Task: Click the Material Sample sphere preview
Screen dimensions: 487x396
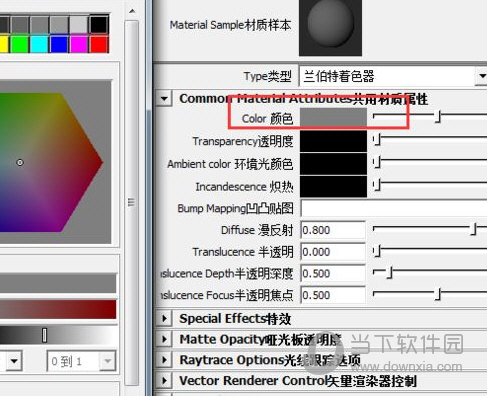Action: pyautogui.click(x=330, y=27)
